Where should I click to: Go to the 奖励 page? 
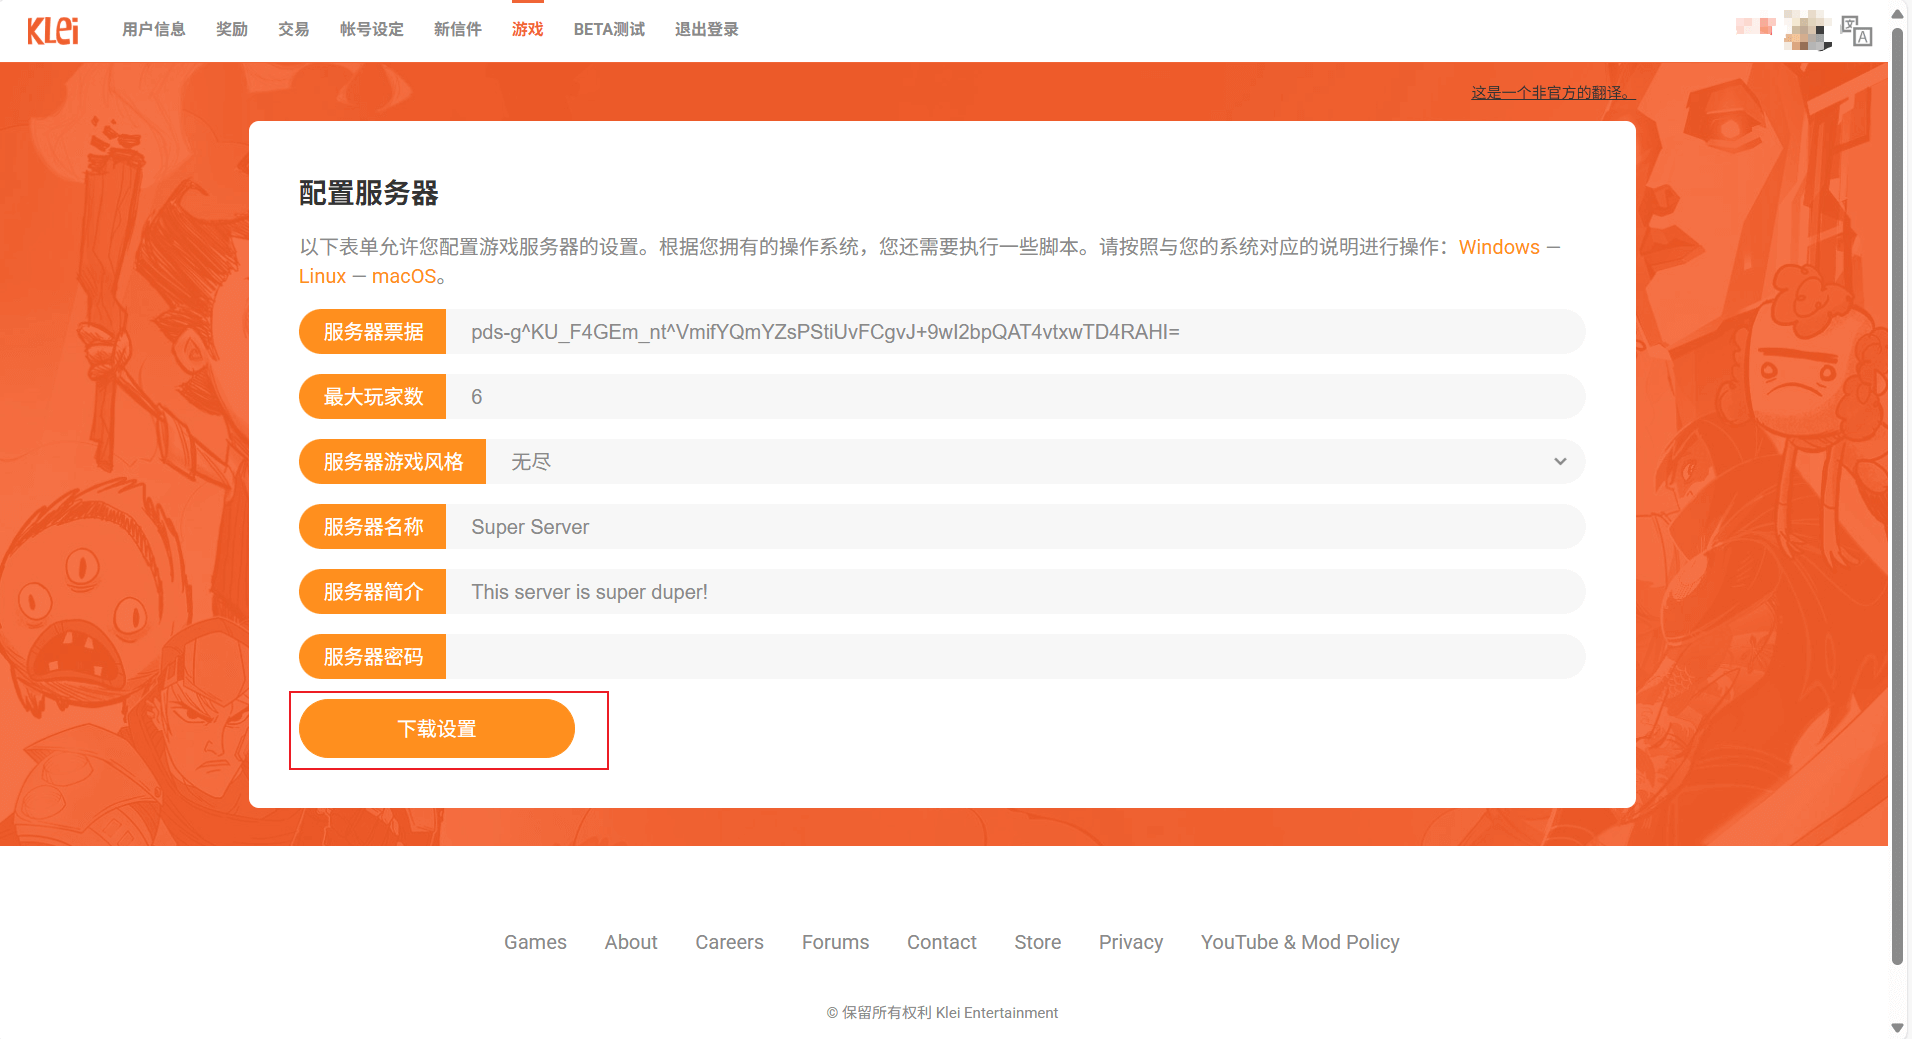(232, 30)
